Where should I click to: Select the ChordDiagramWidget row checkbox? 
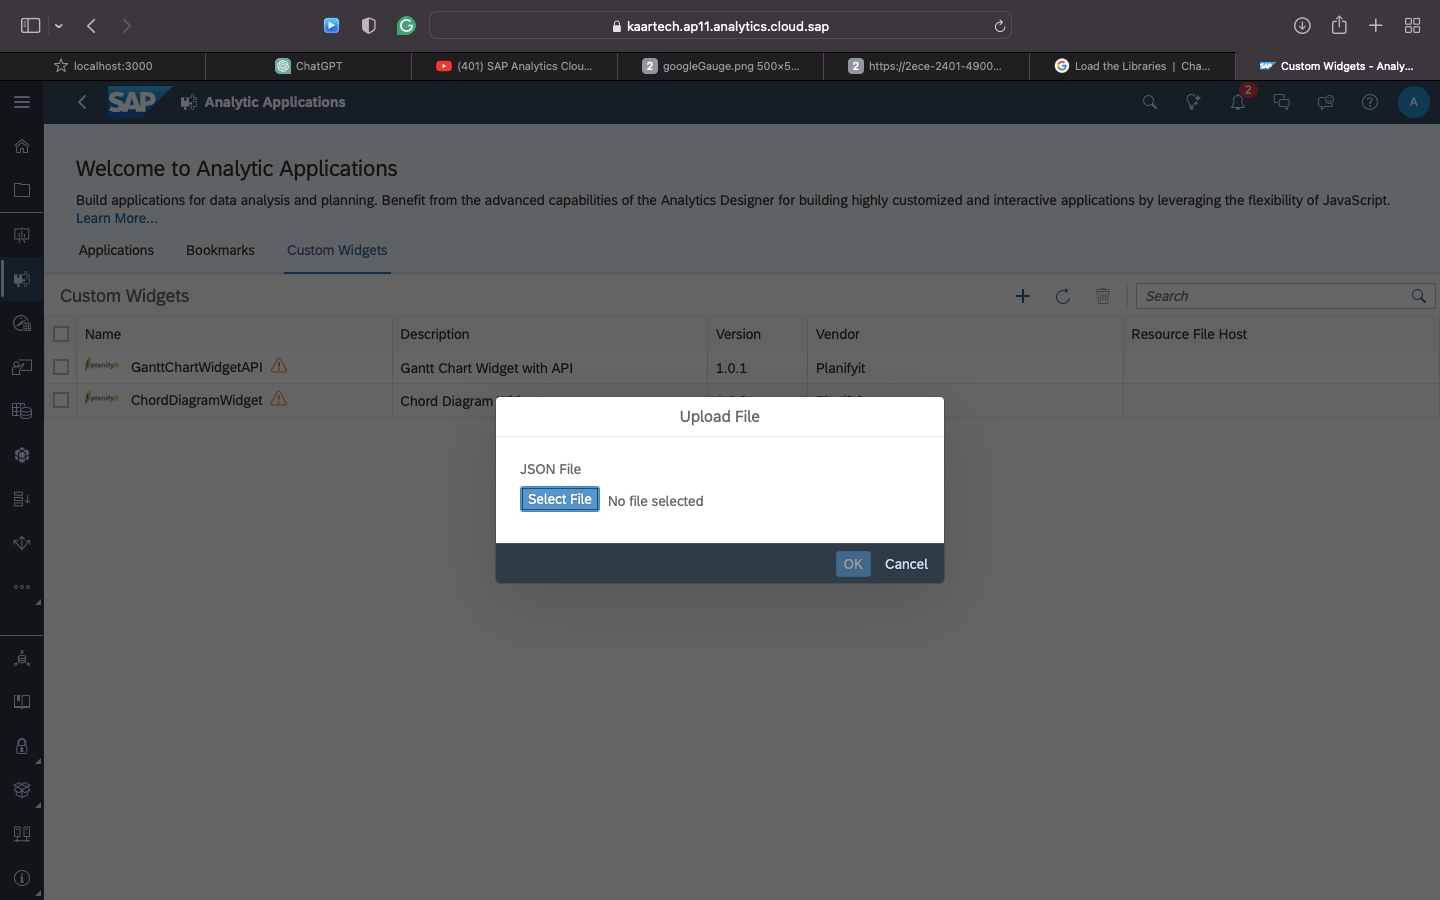tap(61, 400)
